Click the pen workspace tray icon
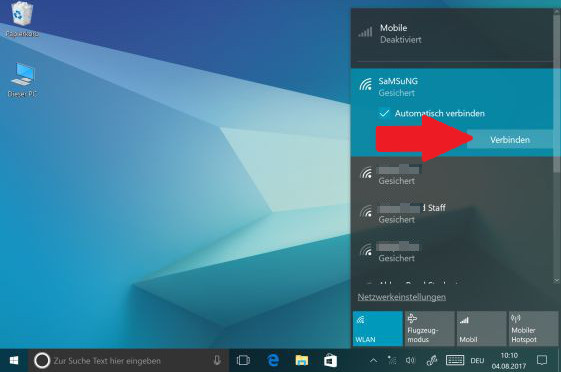 (431, 360)
